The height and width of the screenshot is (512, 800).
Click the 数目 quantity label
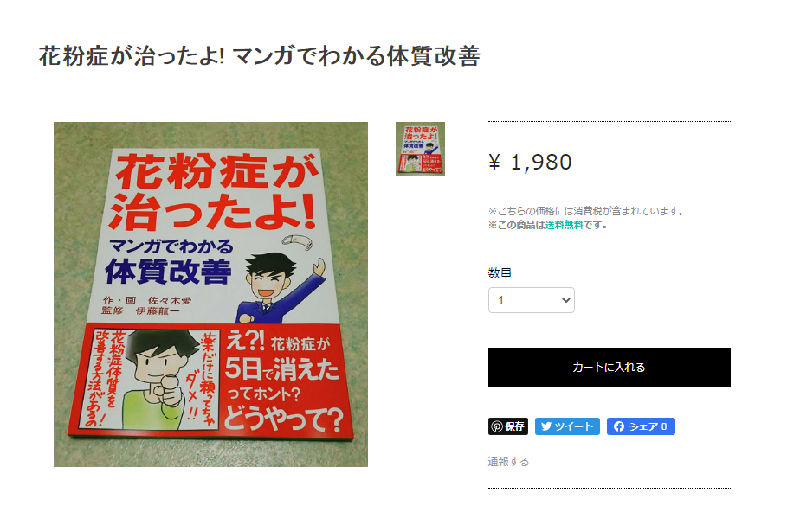pos(499,273)
